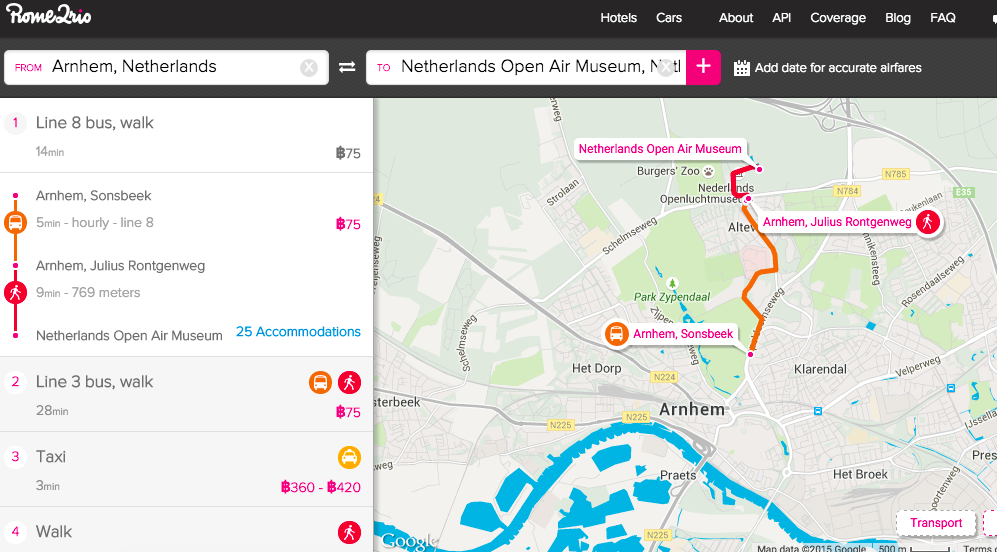Click the Het Dorp label on map
The width and height of the screenshot is (997, 552).
pyautogui.click(x=595, y=368)
